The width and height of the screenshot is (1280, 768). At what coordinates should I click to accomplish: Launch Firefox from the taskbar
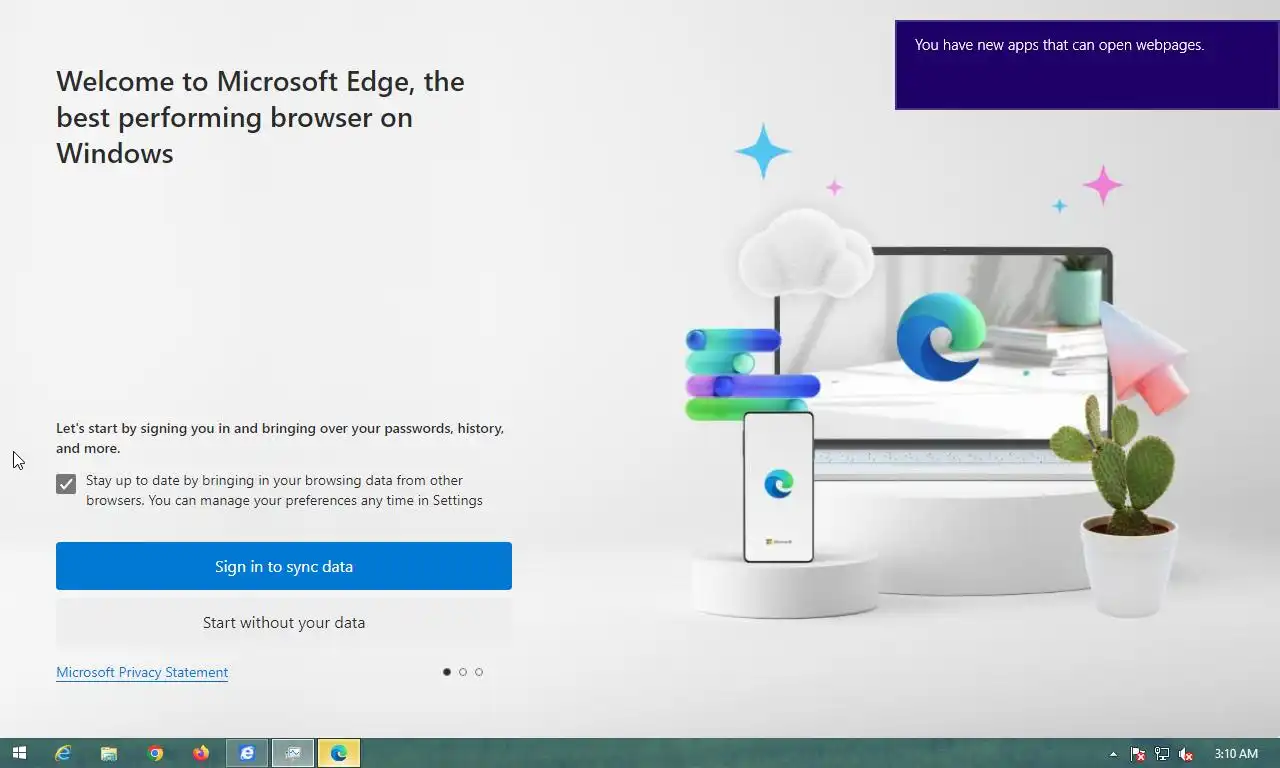(x=201, y=753)
